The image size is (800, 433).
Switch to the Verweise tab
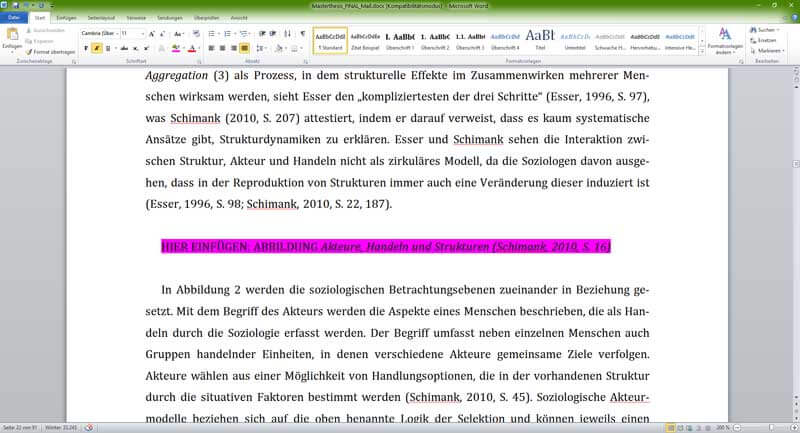pos(136,18)
